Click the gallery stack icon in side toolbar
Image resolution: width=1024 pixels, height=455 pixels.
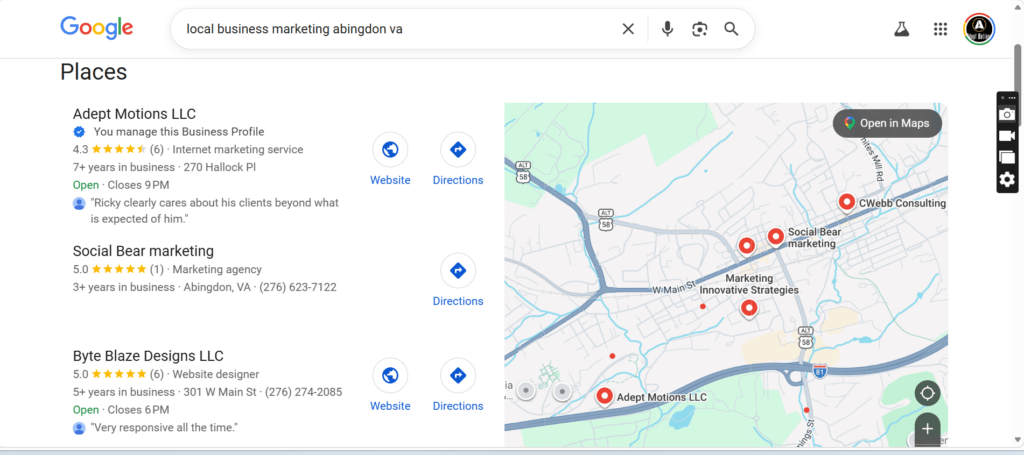1007,157
